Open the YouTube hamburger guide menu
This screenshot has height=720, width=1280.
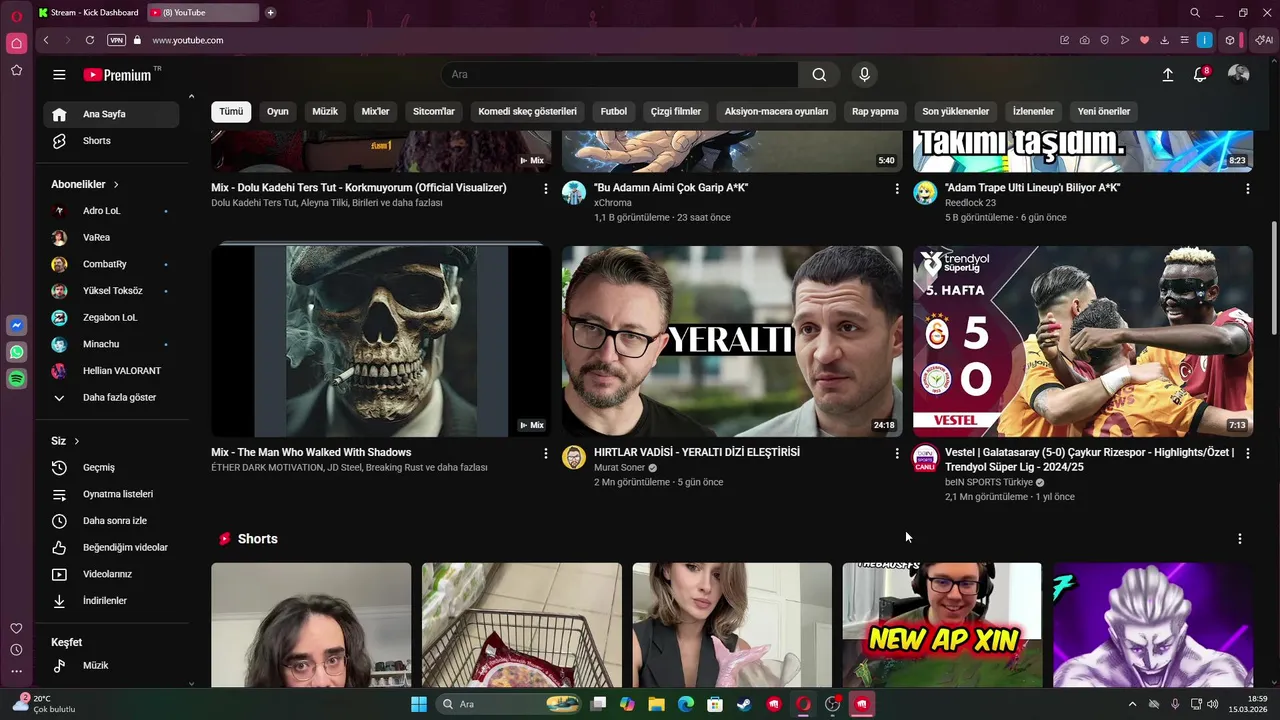59,75
